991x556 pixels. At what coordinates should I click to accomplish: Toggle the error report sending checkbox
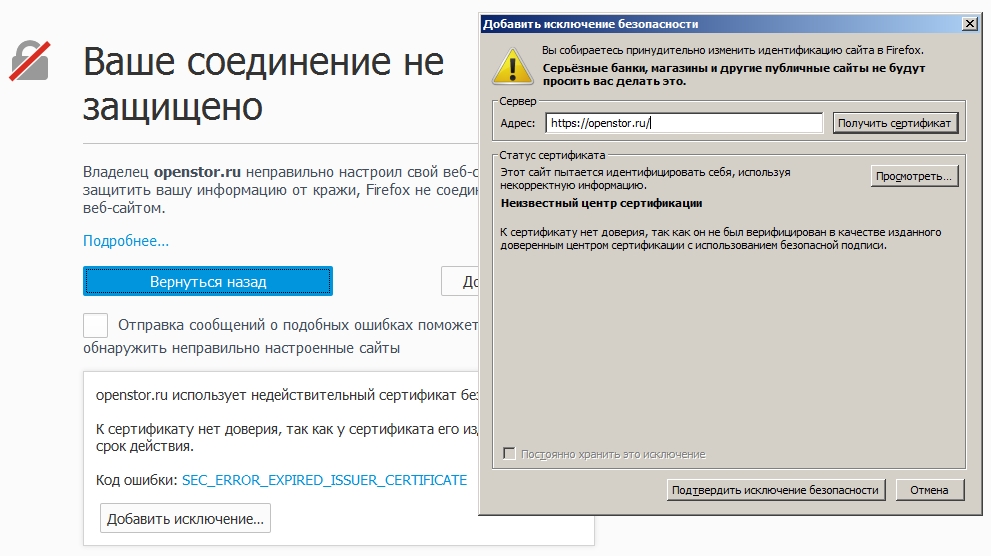point(95,325)
